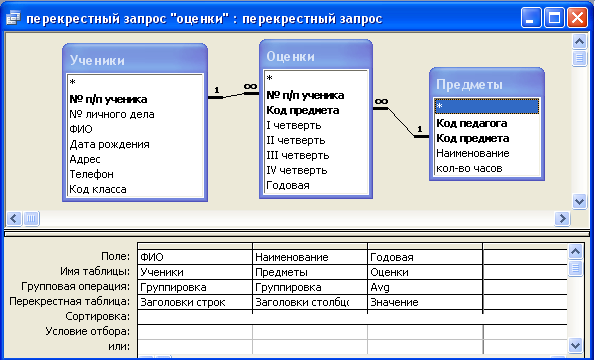This screenshot has height=361, width=595.
Task: Select the Оценки table title
Action: pos(290,56)
